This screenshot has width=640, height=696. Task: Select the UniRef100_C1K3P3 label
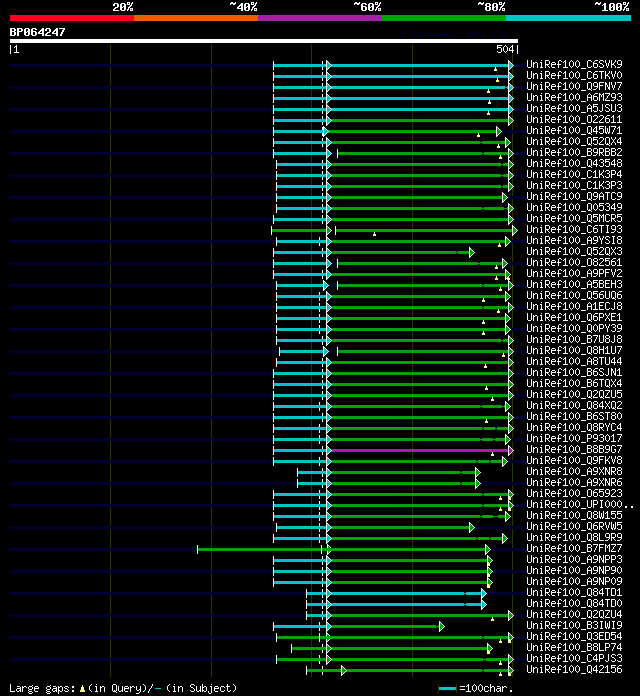(574, 186)
